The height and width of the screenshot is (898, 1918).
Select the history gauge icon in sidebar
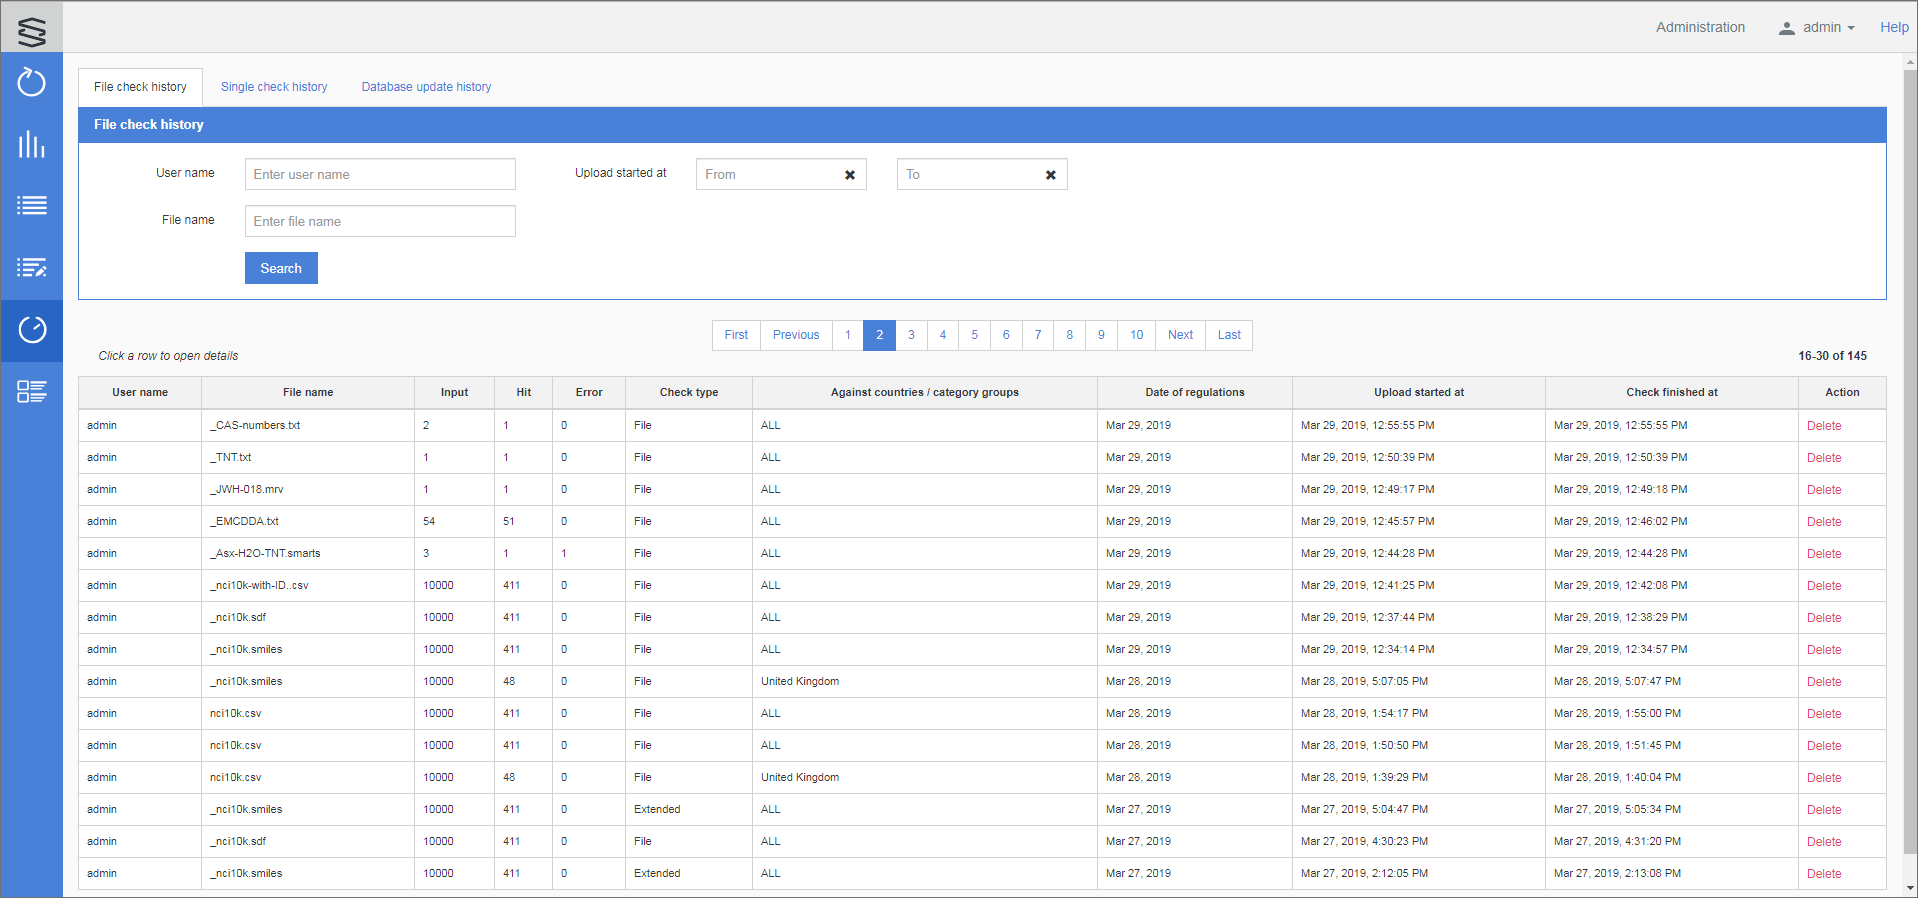(x=32, y=330)
